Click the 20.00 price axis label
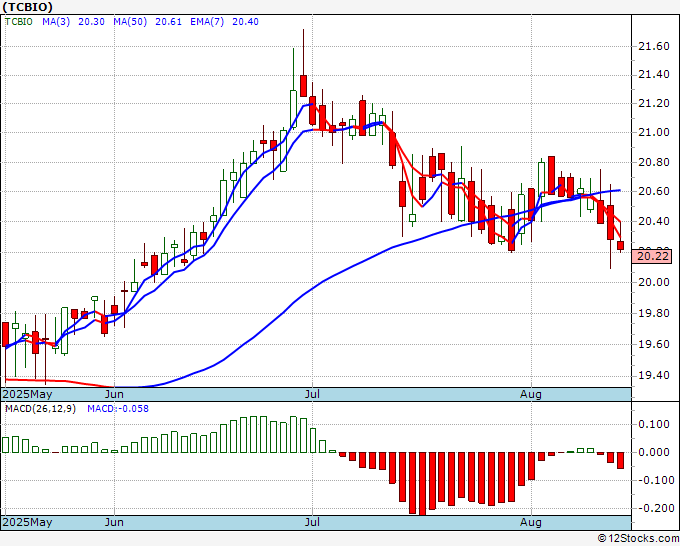This screenshot has width=680, height=546. 654,282
